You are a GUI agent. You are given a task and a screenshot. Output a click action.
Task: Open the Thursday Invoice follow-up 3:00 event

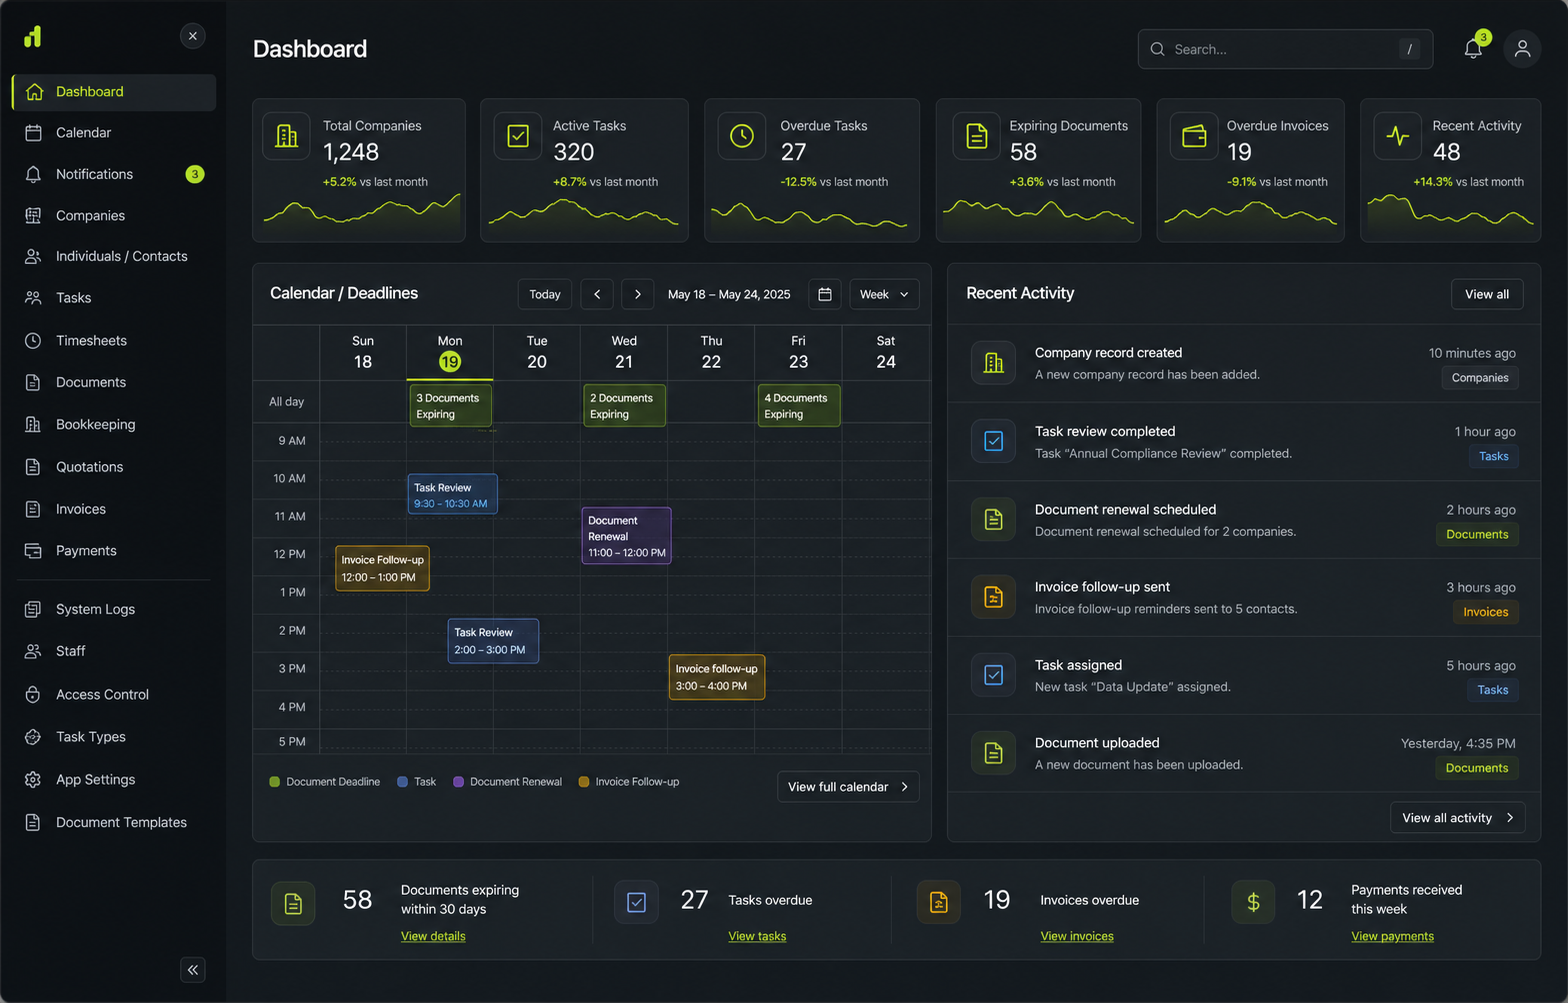click(717, 677)
